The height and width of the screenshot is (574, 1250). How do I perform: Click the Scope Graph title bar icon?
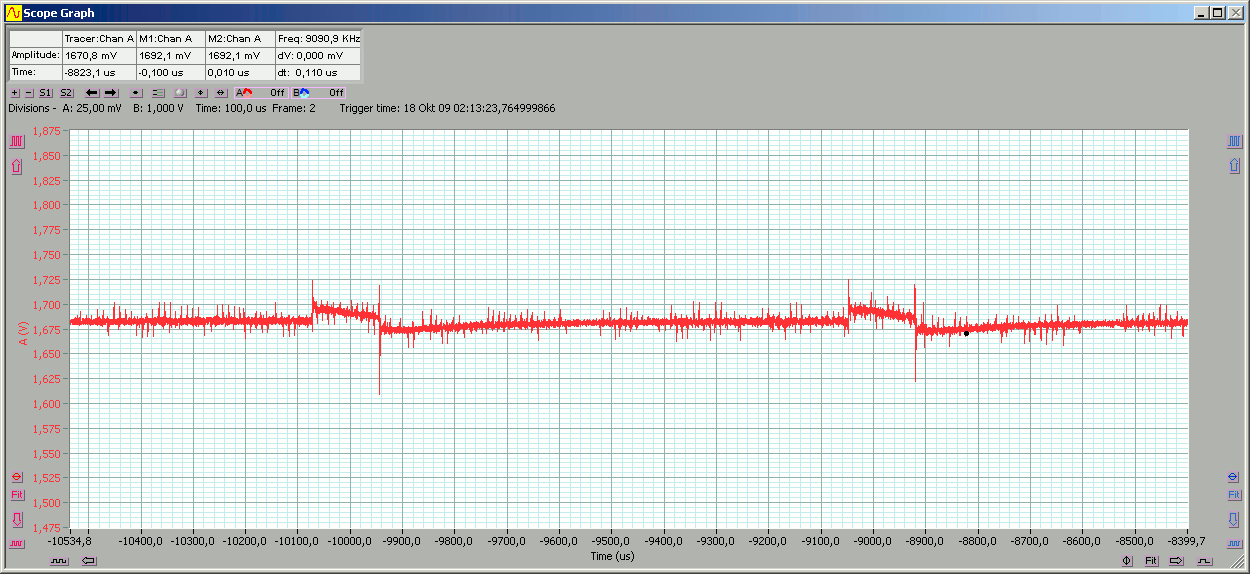pyautogui.click(x=13, y=13)
